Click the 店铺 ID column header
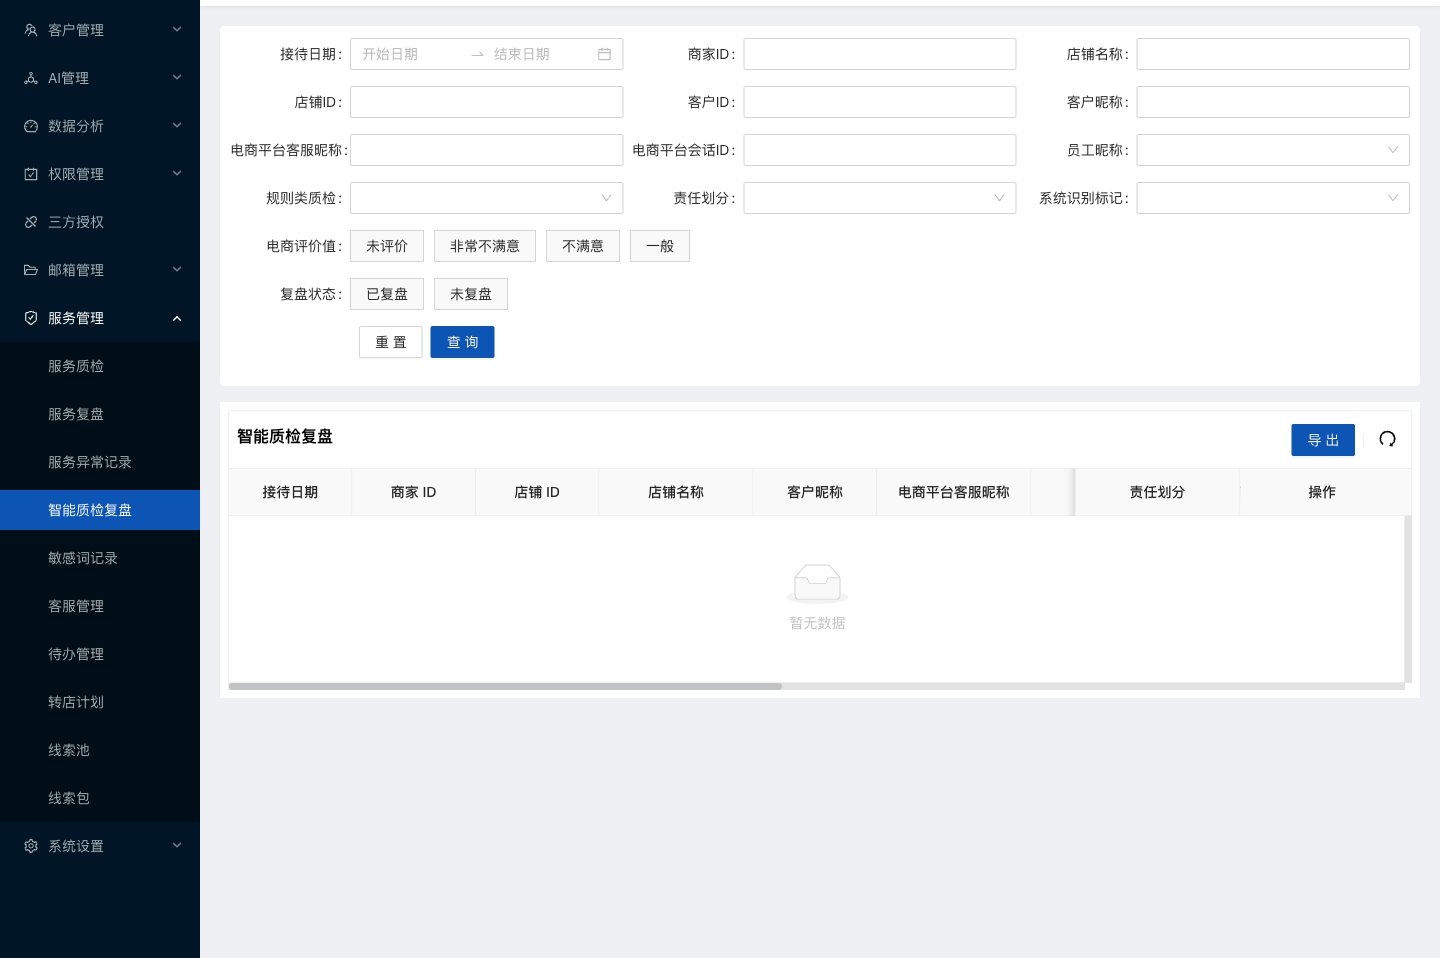The width and height of the screenshot is (1440, 958). (537, 492)
